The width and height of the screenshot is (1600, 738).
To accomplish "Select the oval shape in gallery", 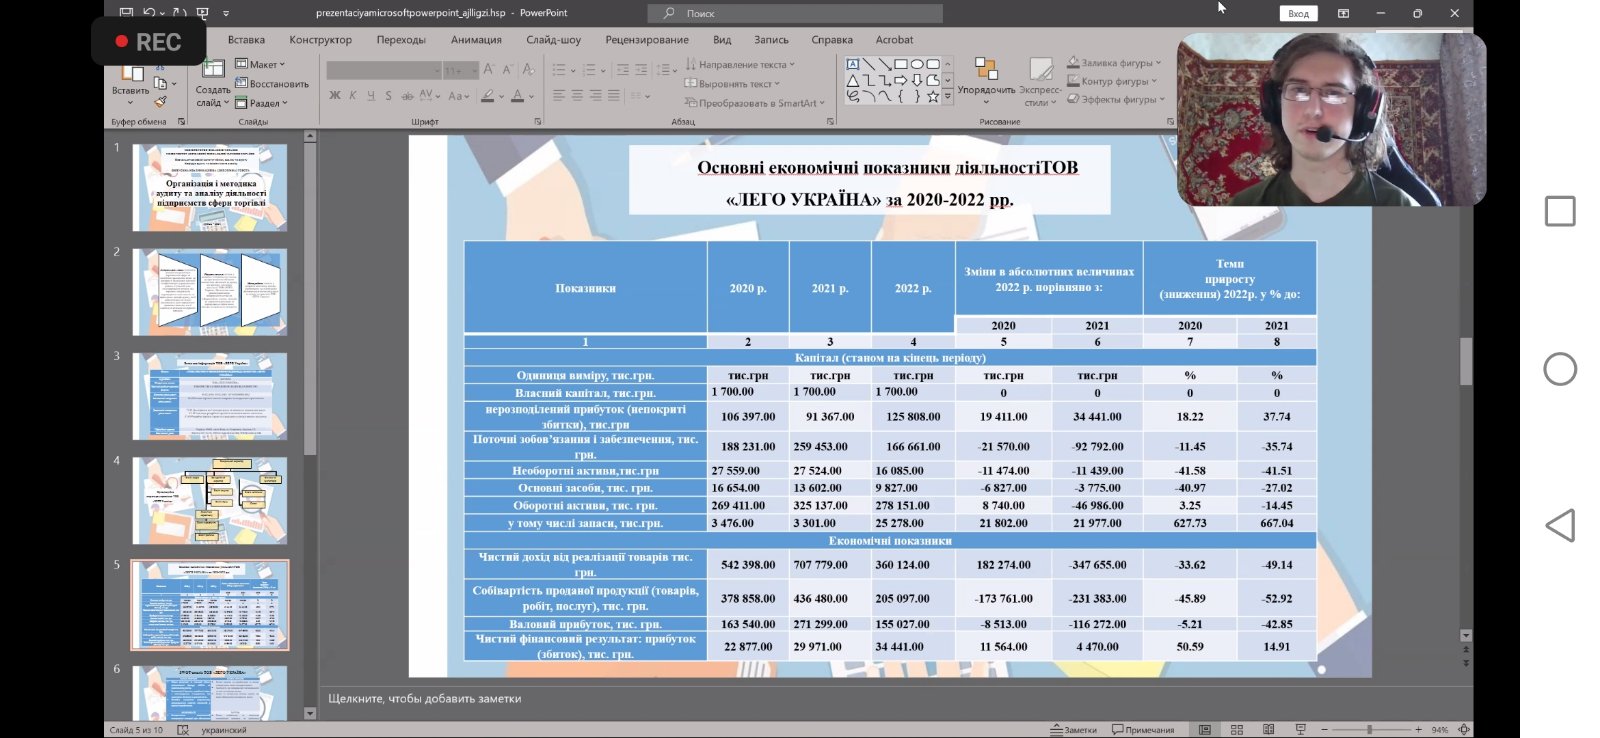I will click(x=917, y=64).
